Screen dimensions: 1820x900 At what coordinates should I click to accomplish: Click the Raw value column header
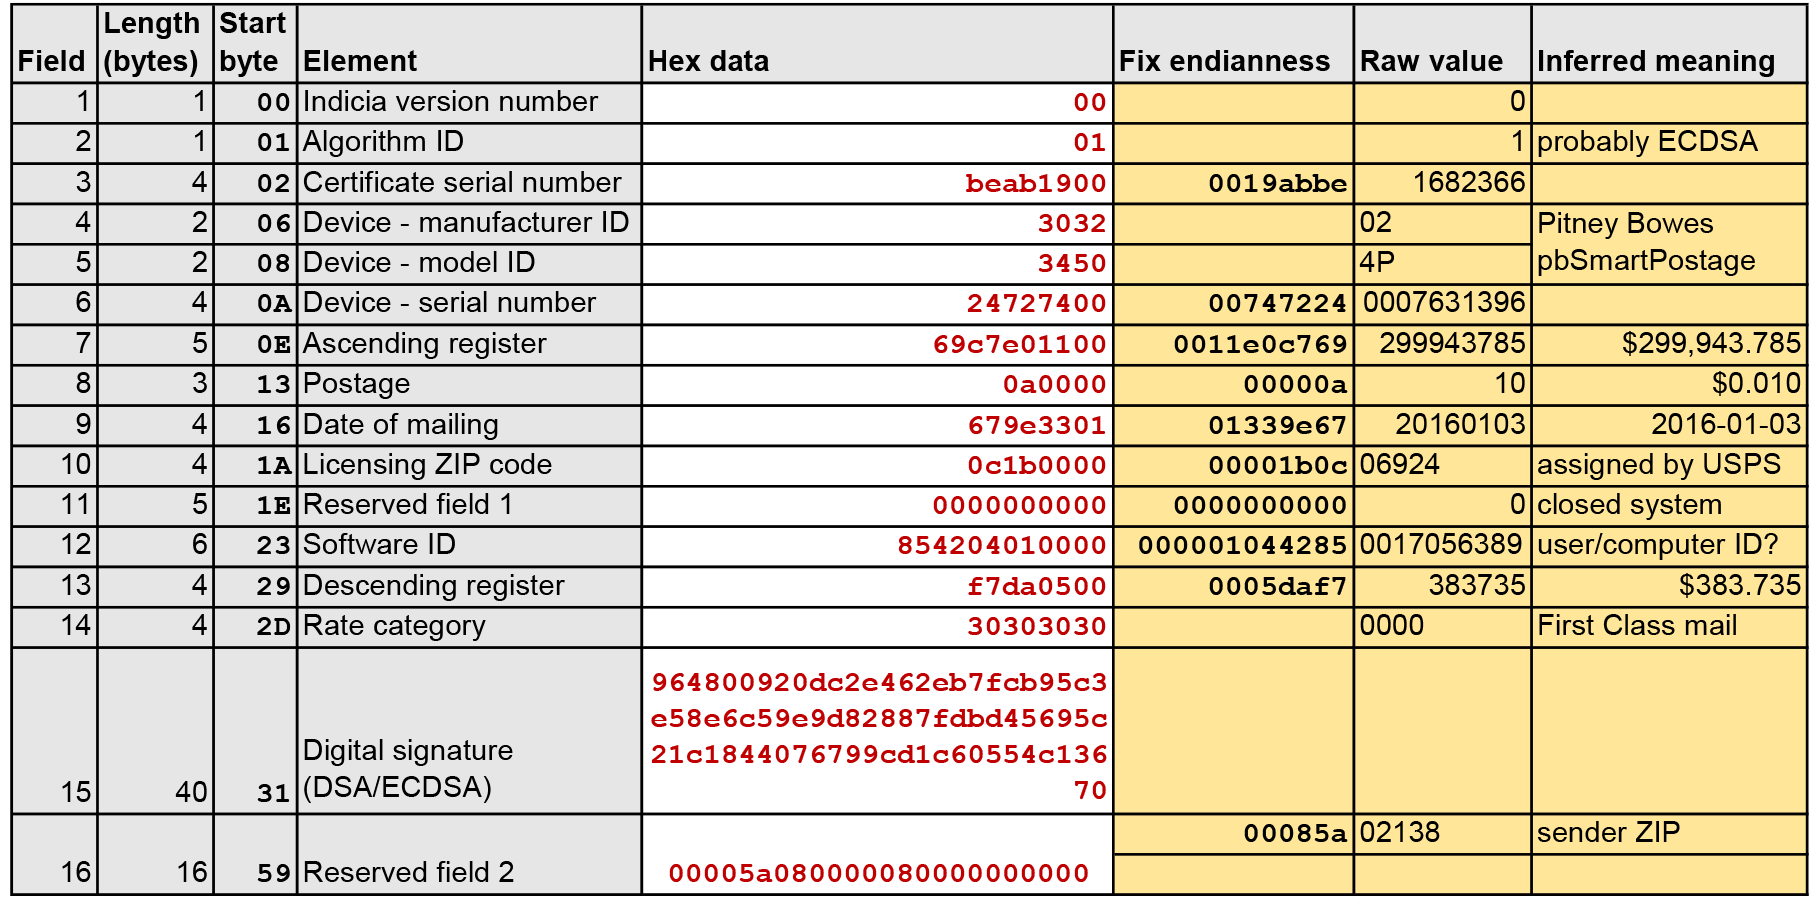(1442, 44)
